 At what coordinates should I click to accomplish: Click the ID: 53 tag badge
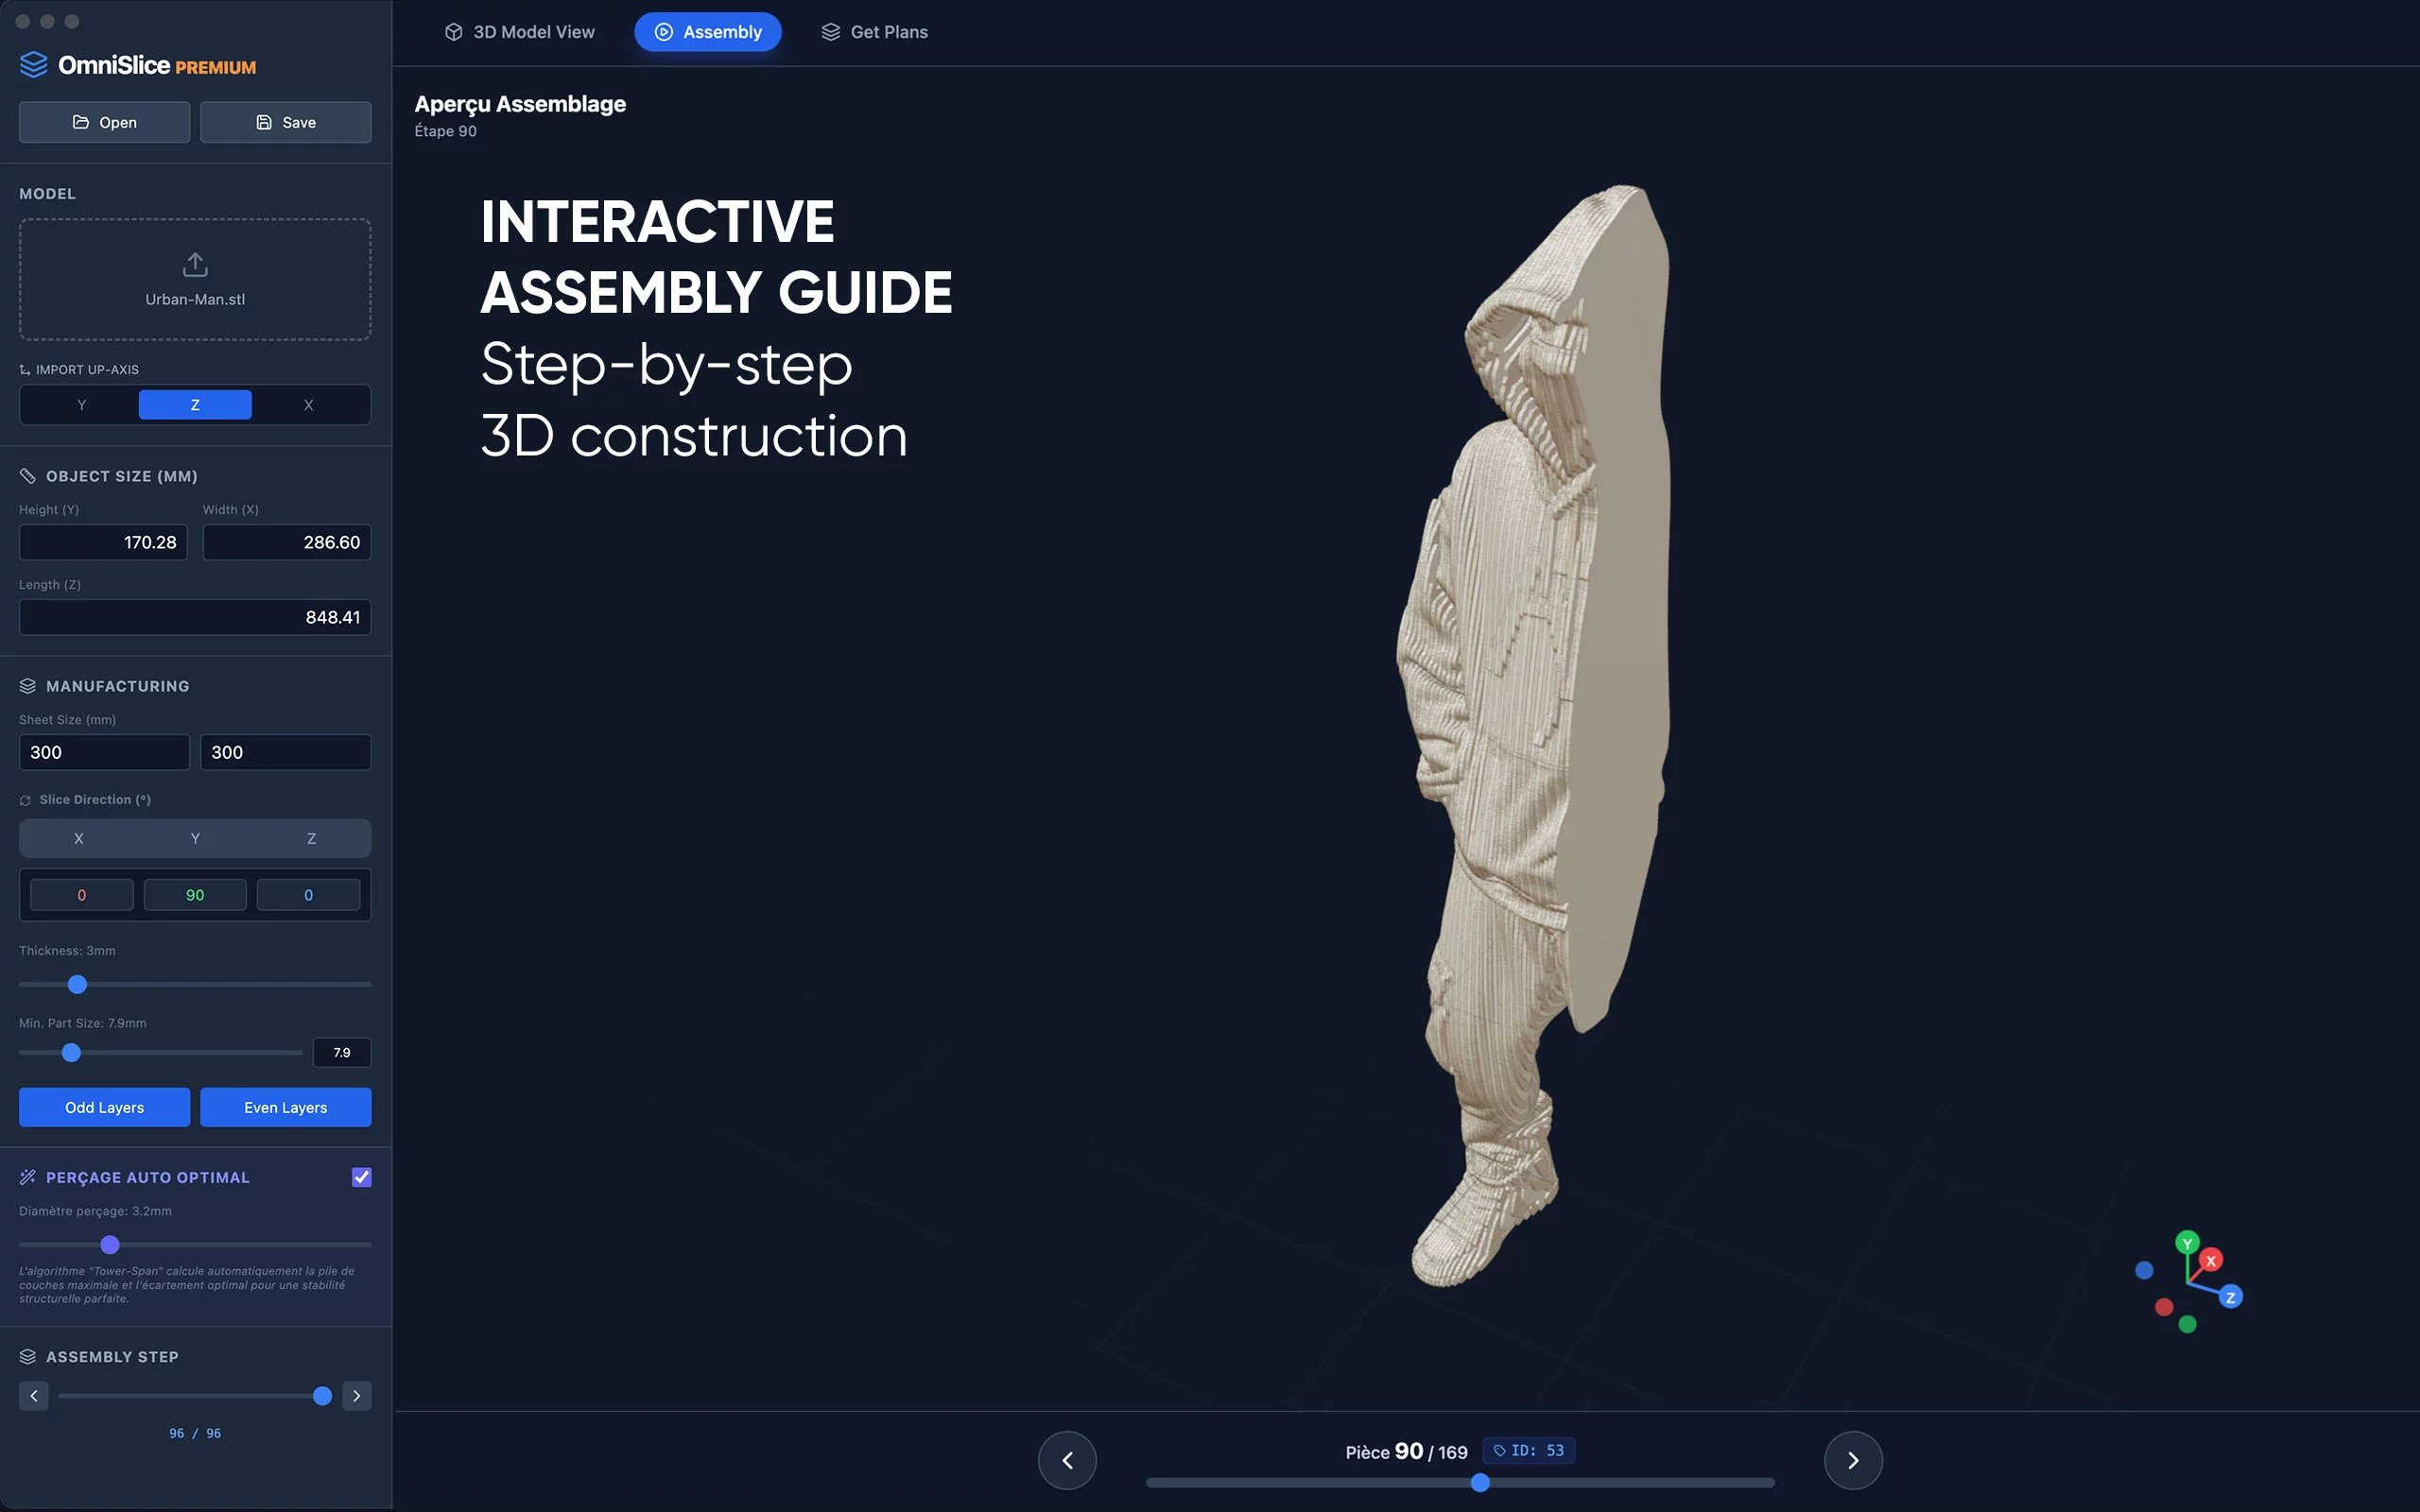1528,1450
